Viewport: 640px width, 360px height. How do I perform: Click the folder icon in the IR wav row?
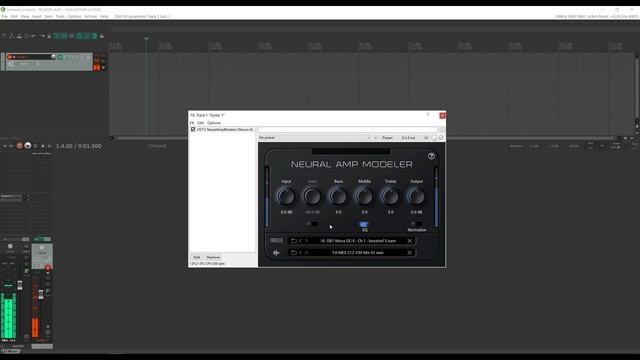click(x=293, y=253)
